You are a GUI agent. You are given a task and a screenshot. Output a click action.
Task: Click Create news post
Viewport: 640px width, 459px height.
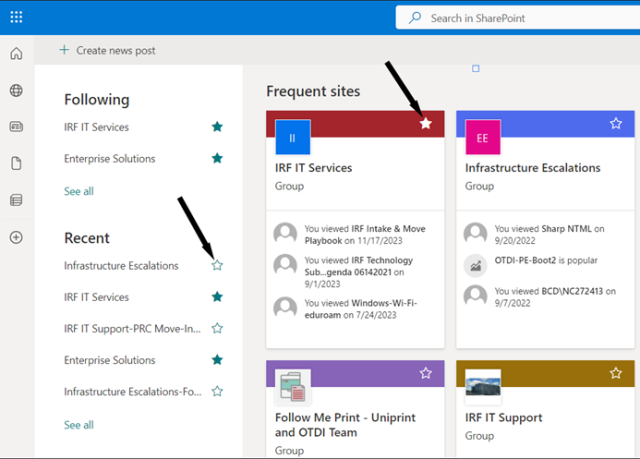tap(107, 50)
